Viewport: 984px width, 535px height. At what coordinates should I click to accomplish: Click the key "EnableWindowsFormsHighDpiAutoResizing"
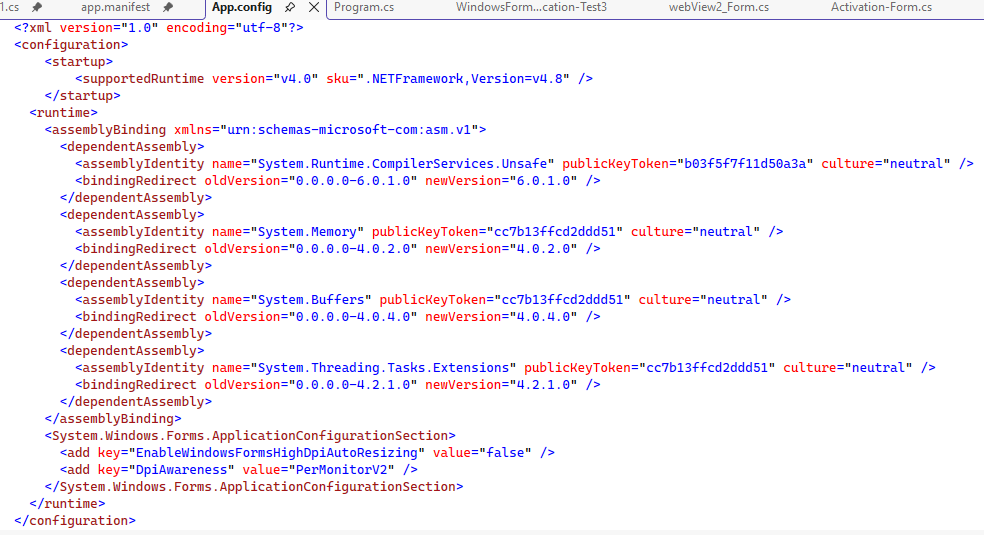(277, 452)
